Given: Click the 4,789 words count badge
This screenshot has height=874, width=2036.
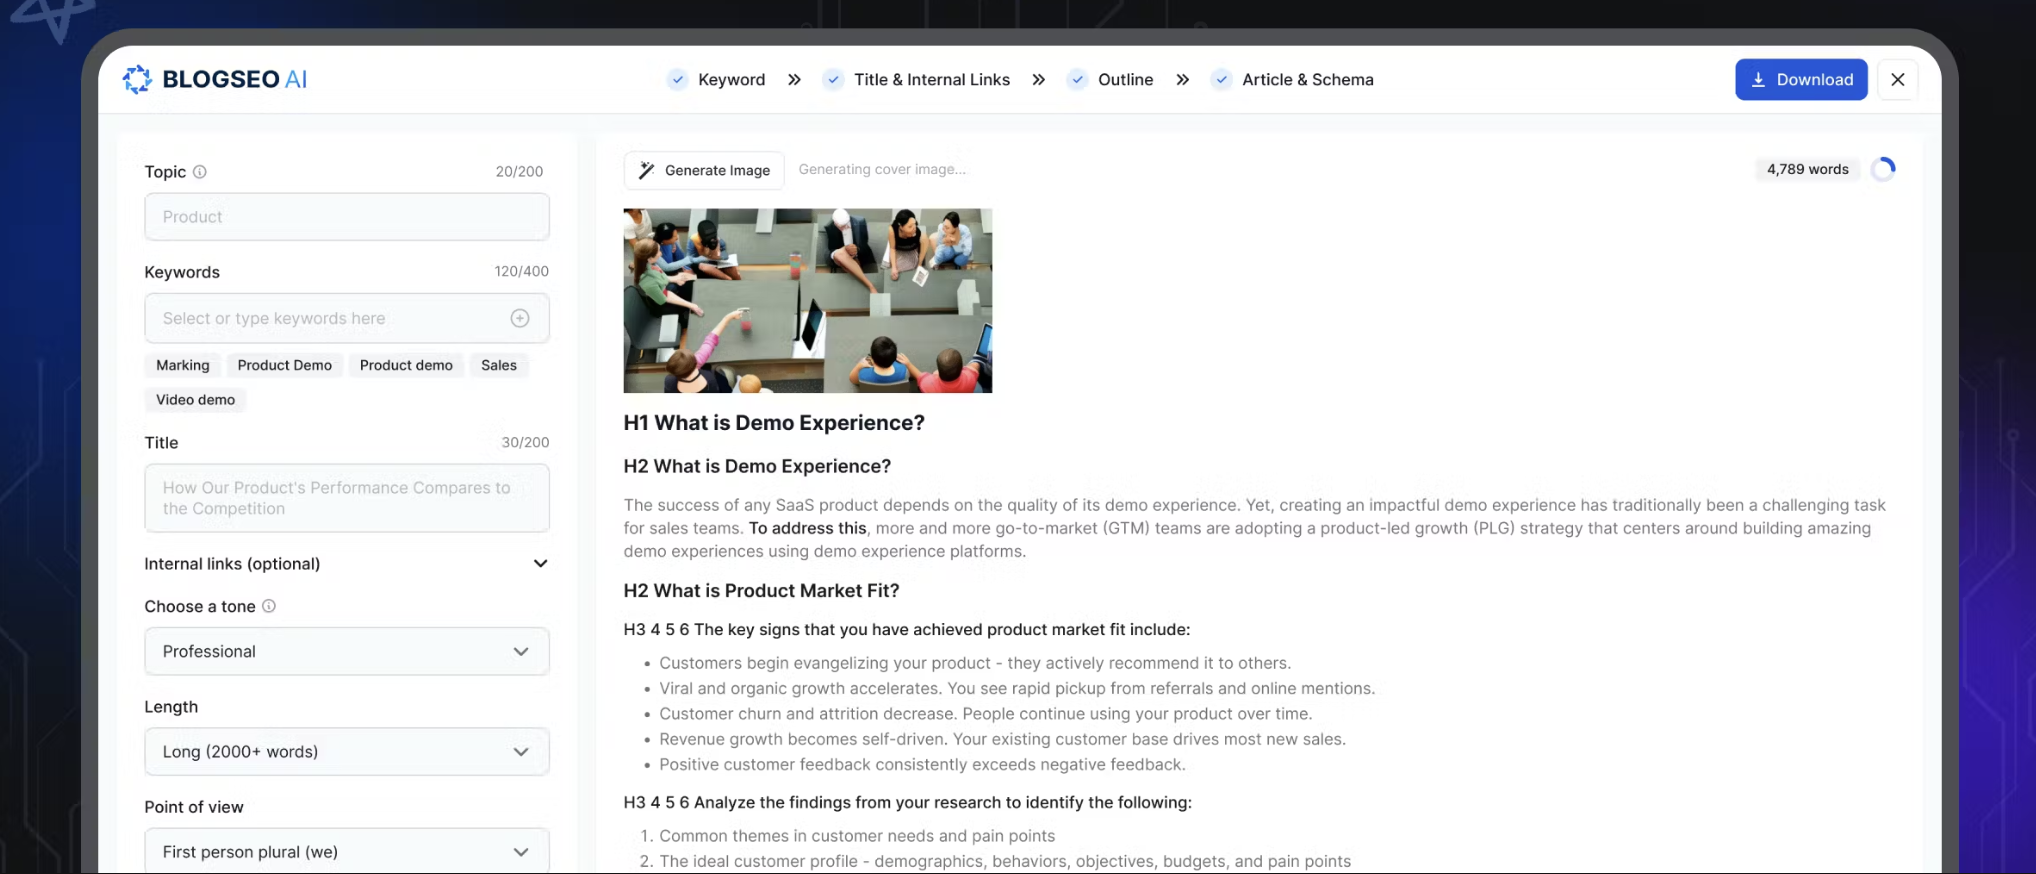Looking at the screenshot, I should point(1807,169).
